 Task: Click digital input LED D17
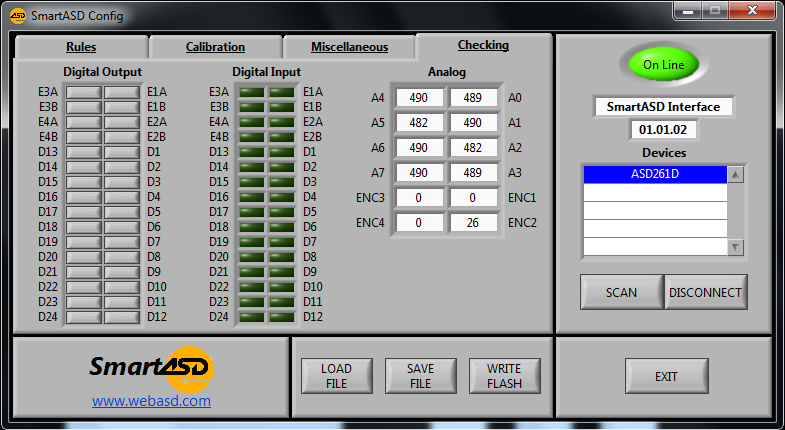click(252, 212)
